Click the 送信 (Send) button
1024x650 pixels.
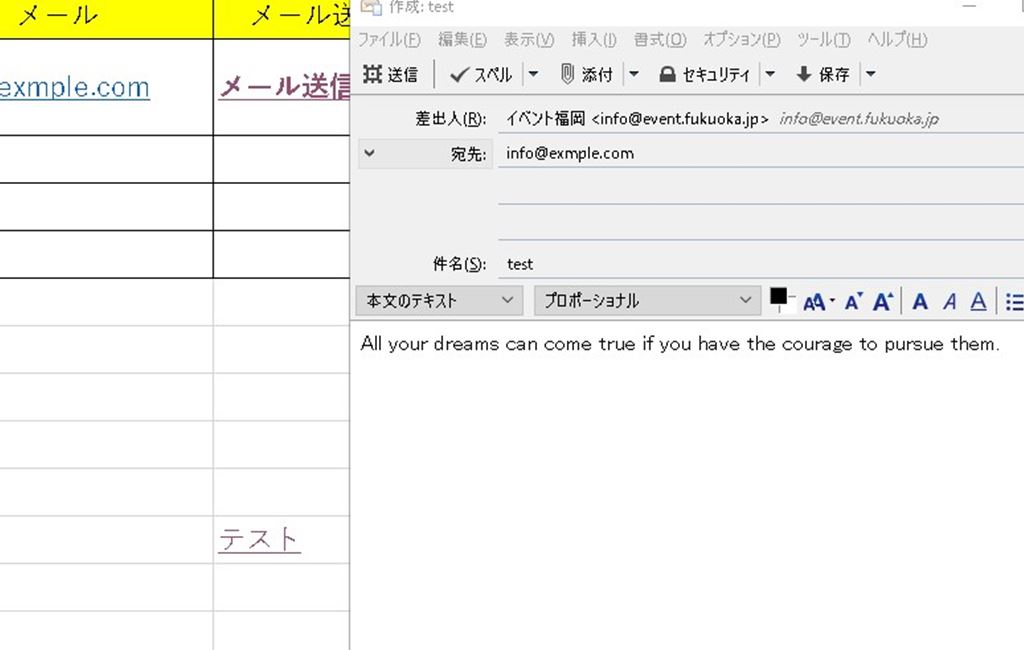pyautogui.click(x=391, y=74)
